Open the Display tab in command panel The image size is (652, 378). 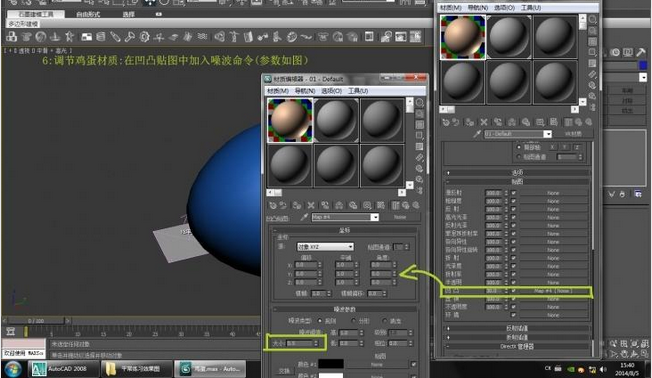[628, 52]
